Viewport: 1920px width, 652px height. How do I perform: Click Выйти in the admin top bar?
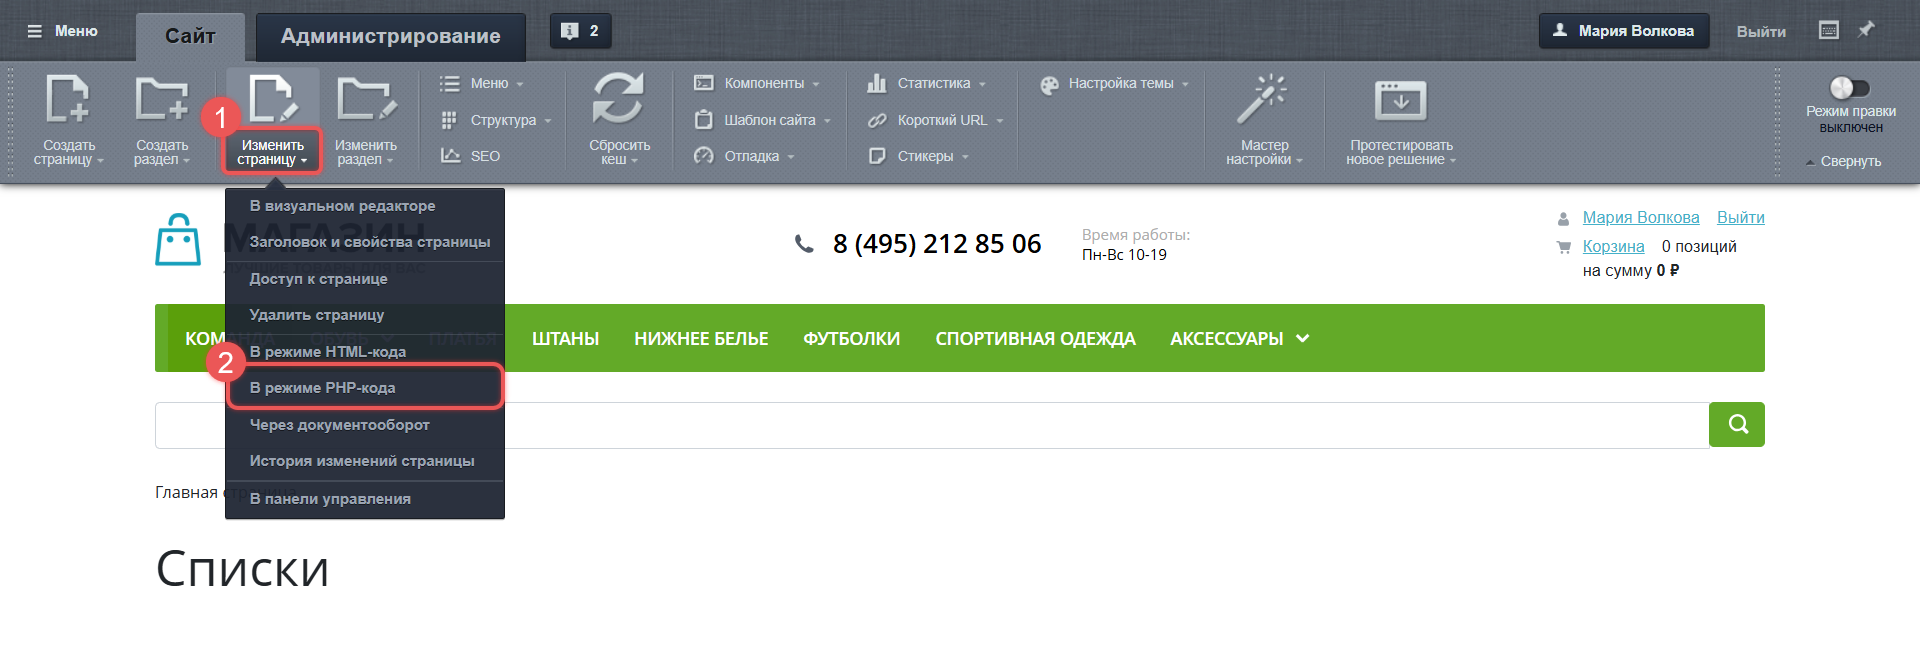1761,32
